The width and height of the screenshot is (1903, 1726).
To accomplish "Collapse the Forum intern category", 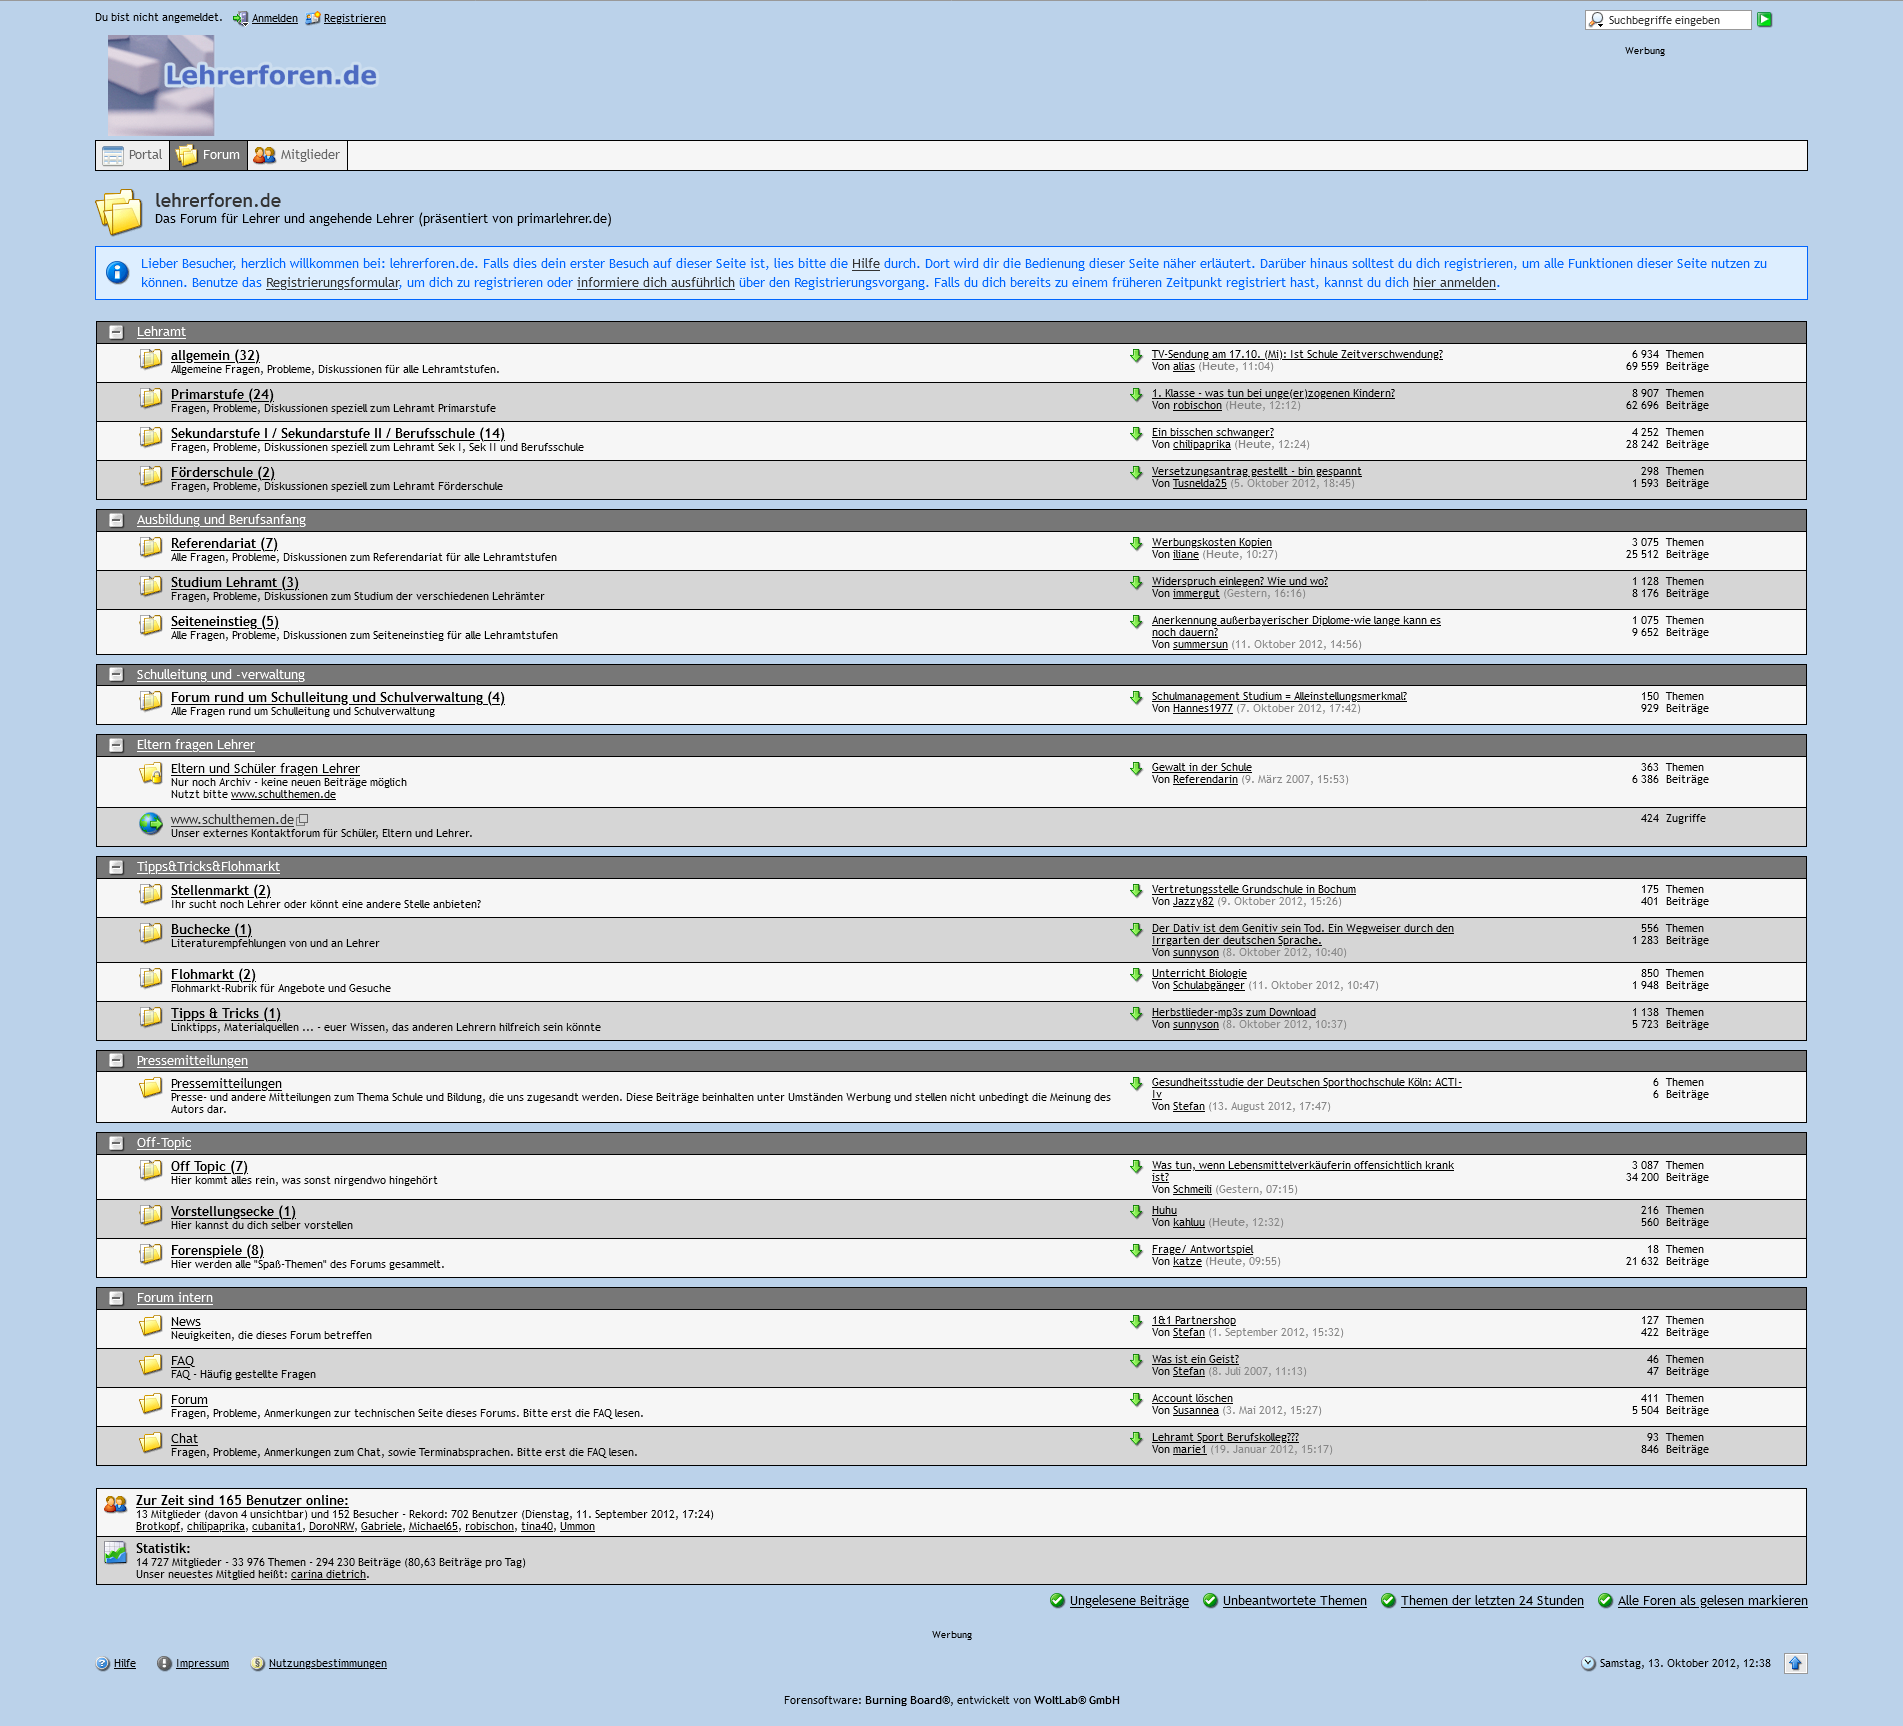I will point(116,1298).
